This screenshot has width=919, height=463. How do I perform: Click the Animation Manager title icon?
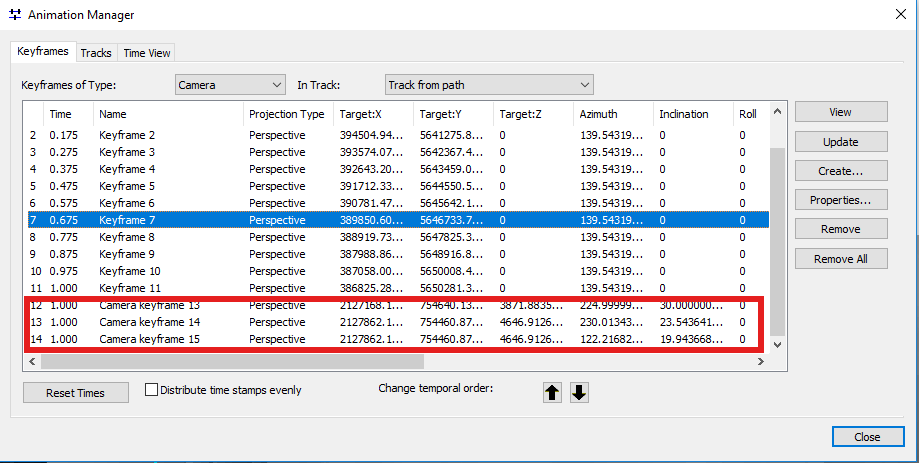coord(15,15)
